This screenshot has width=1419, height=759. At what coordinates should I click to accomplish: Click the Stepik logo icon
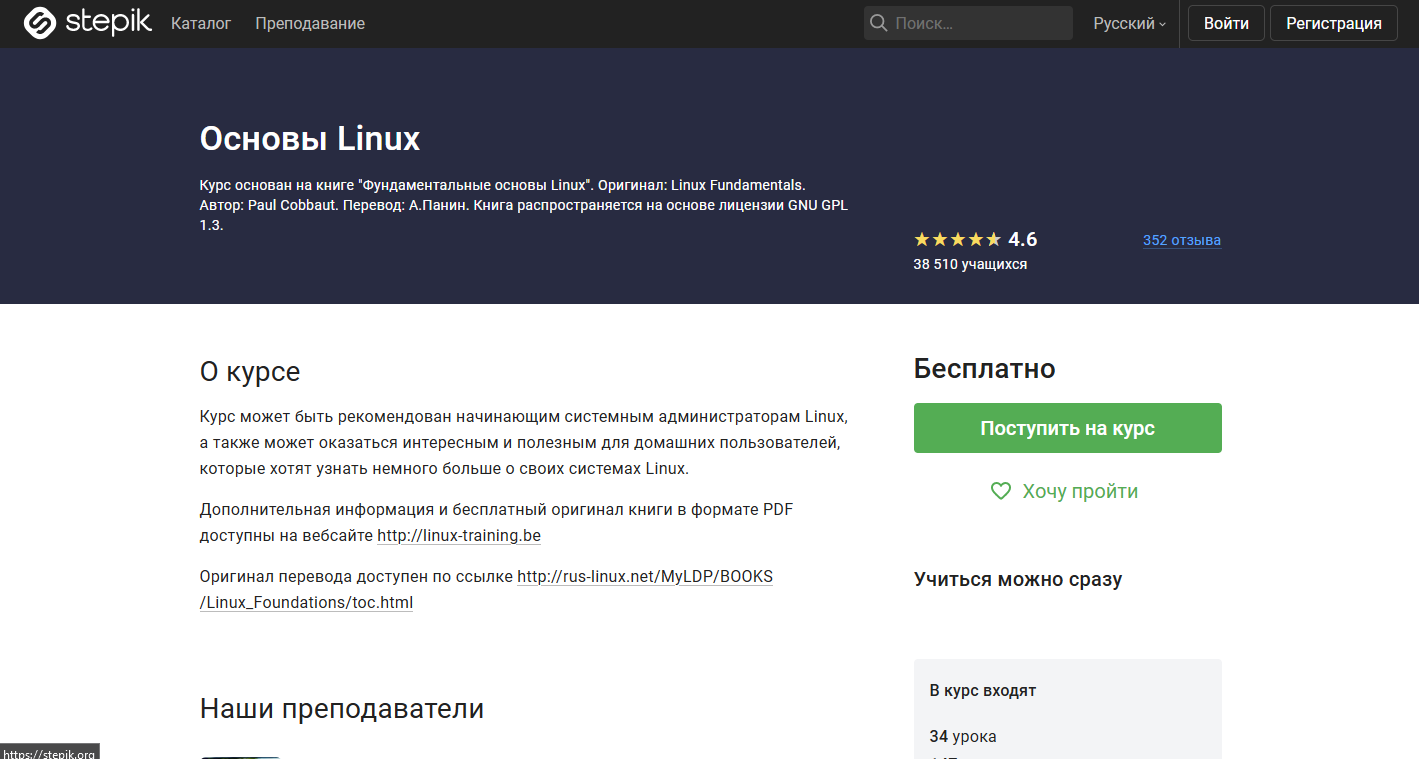(x=40, y=23)
